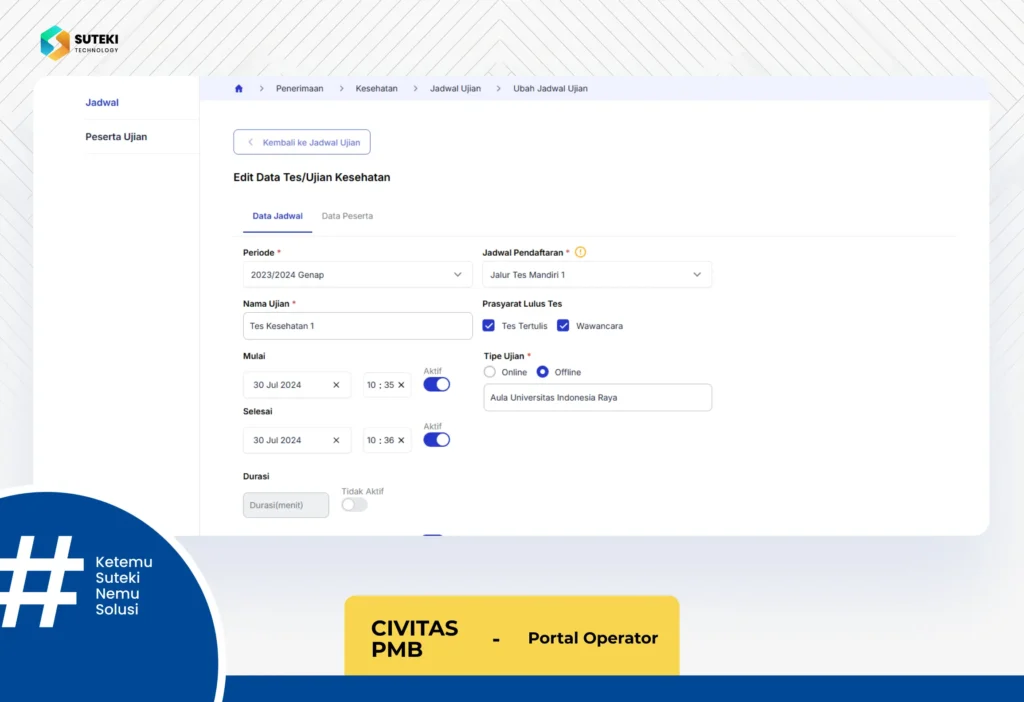Open Jadwal Ujian breadcrumb link
The width and height of the screenshot is (1024, 702).
(455, 89)
